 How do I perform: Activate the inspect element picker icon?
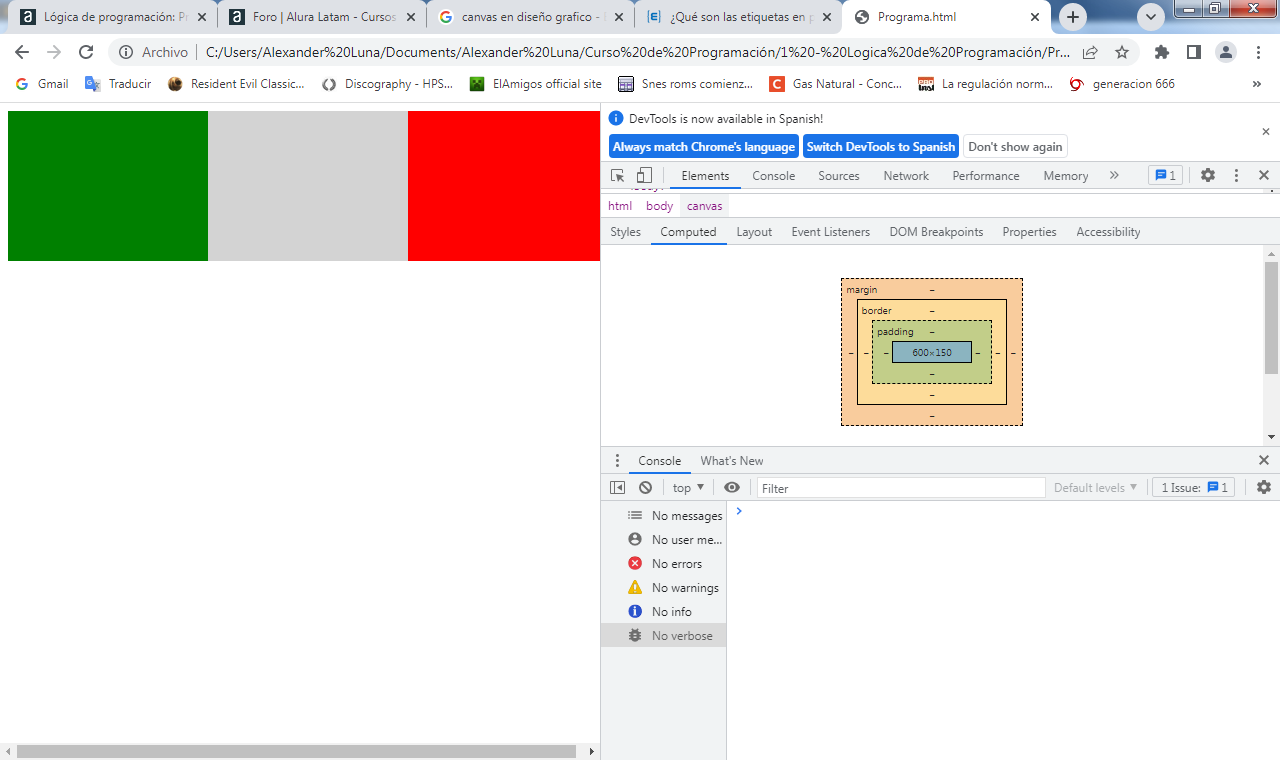coord(618,175)
